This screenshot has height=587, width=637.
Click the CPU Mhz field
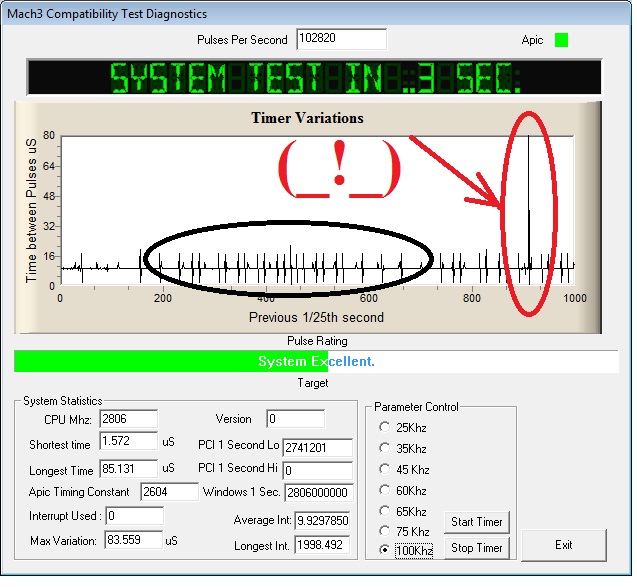tap(128, 419)
